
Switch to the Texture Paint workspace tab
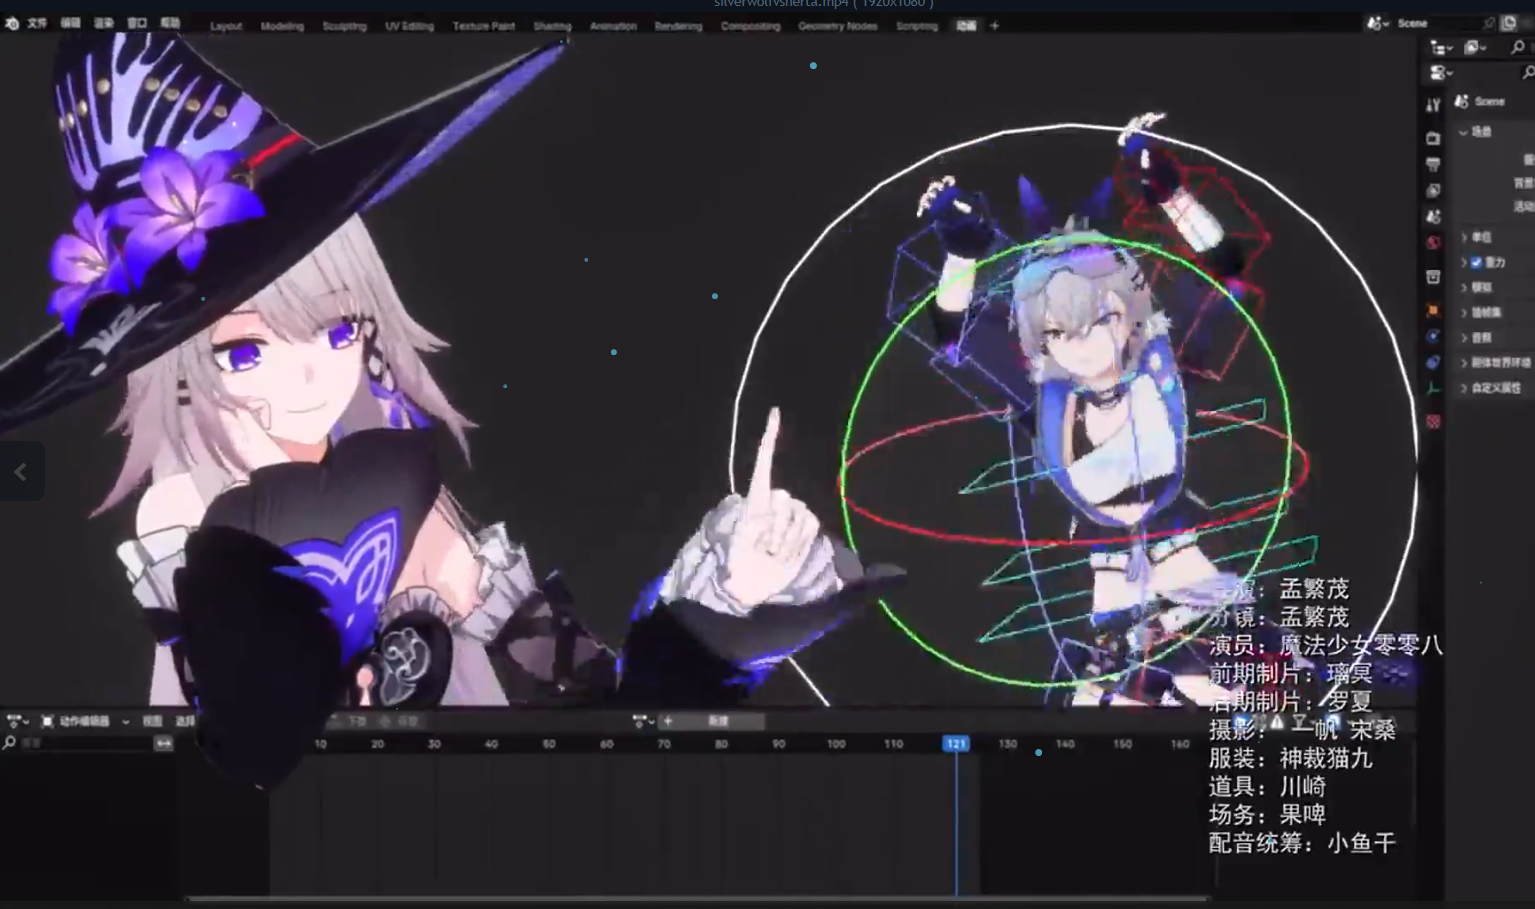483,26
